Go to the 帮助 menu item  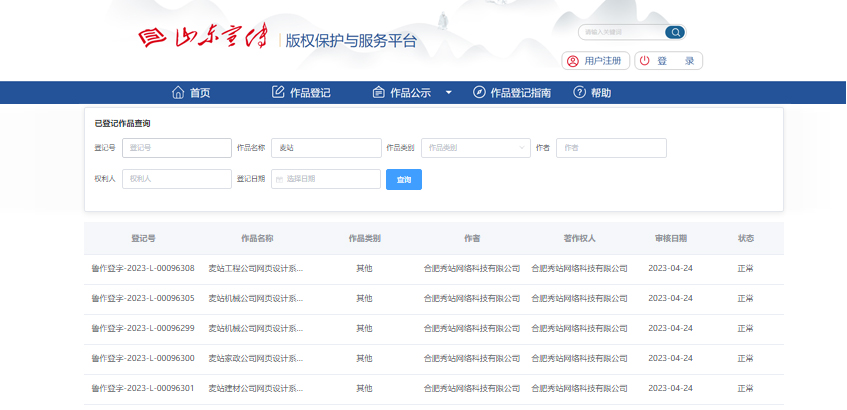pyautogui.click(x=601, y=93)
